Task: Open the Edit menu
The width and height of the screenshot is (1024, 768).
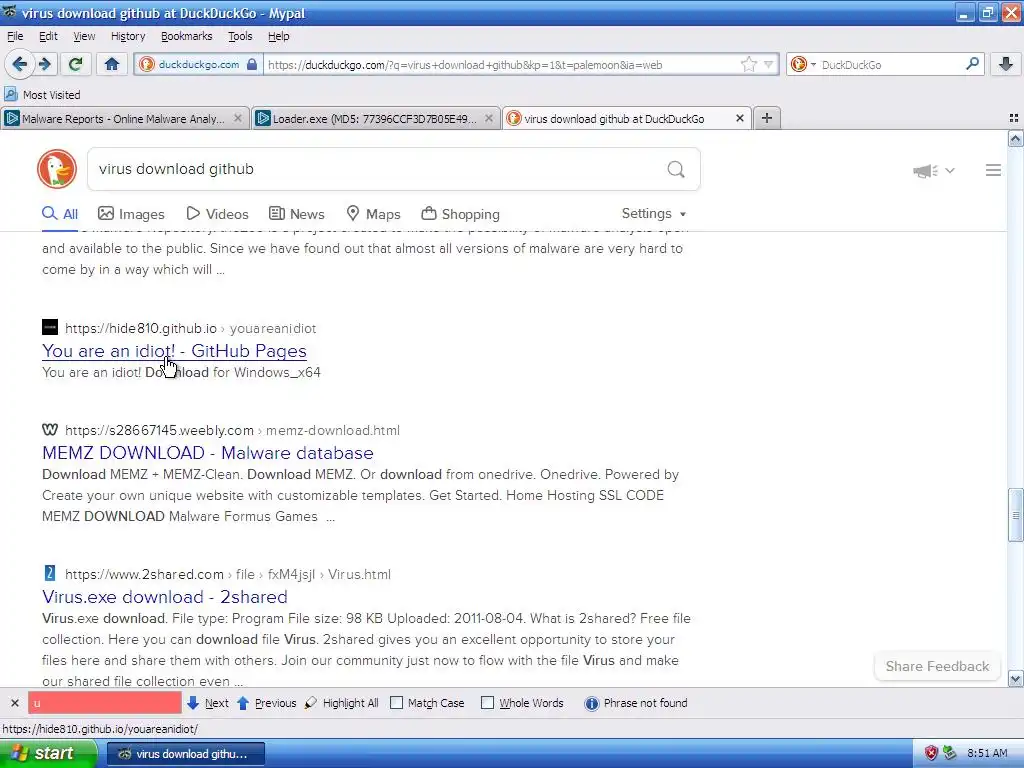Action: [x=48, y=36]
